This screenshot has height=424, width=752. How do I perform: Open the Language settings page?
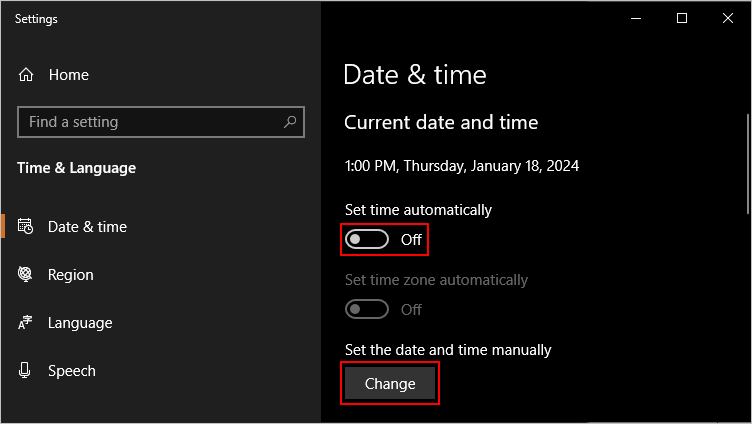tap(80, 323)
